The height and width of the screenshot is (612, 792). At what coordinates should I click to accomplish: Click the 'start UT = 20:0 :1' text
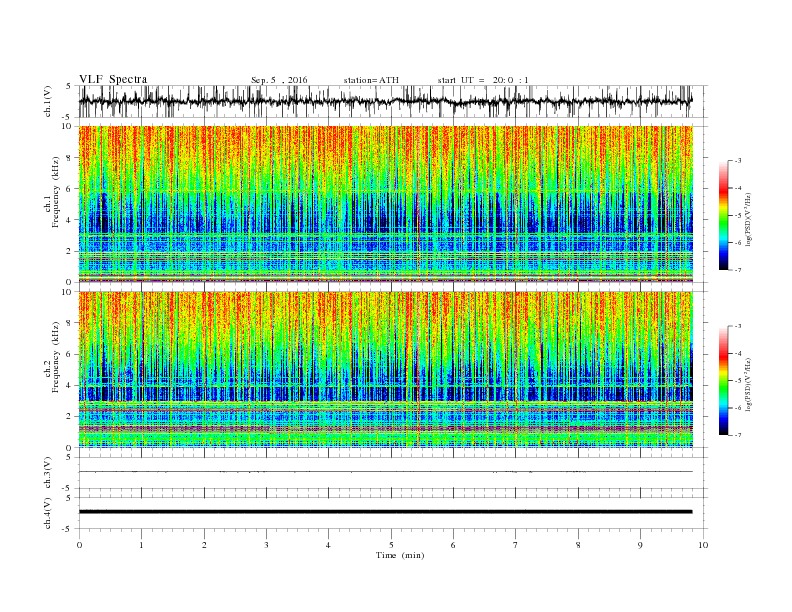(483, 80)
